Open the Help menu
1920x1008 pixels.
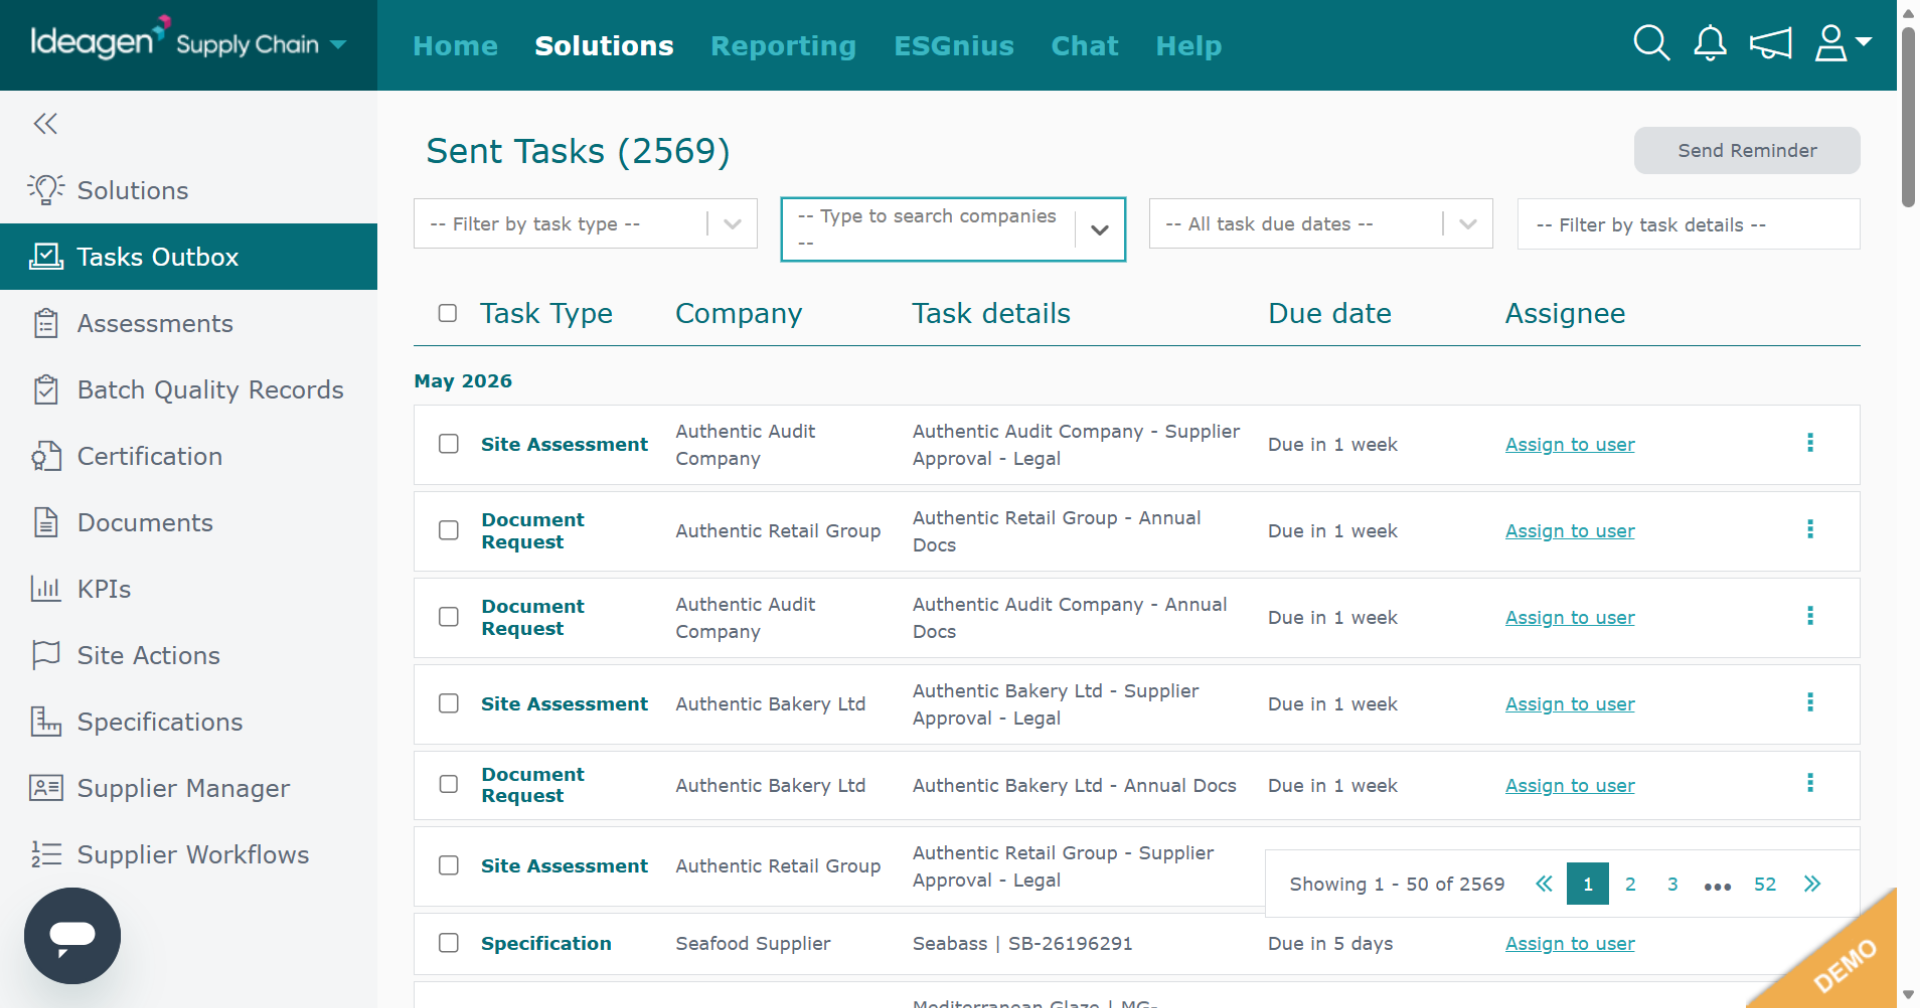point(1188,46)
